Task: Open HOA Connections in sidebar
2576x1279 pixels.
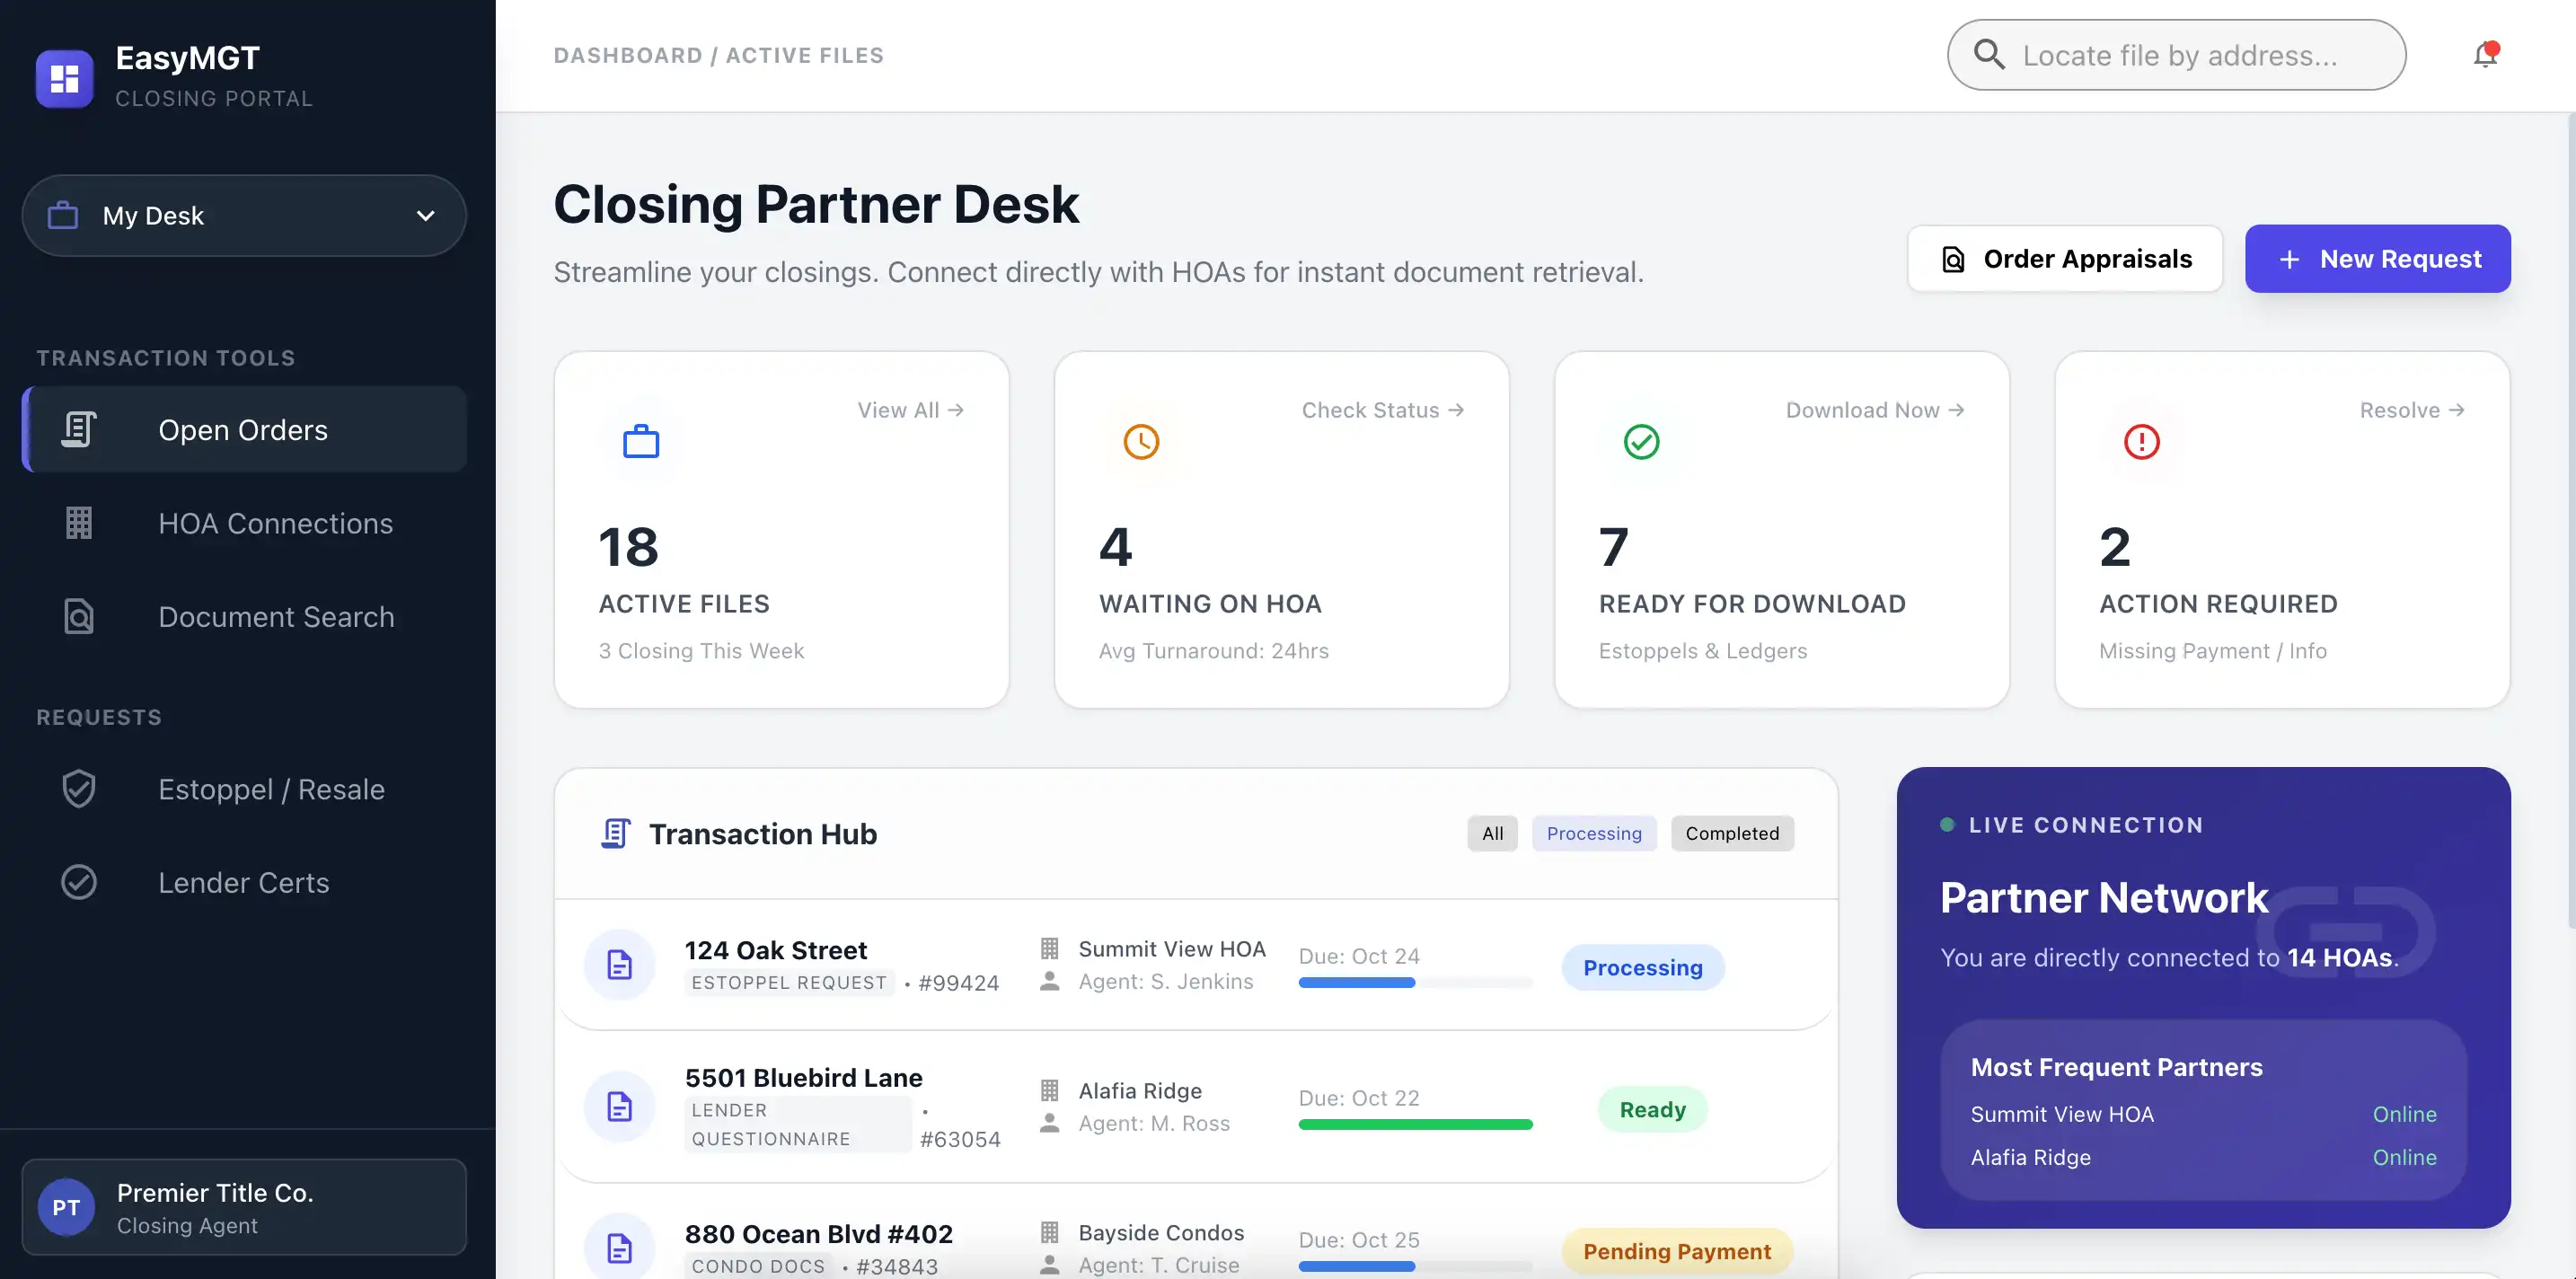Action: coord(275,523)
